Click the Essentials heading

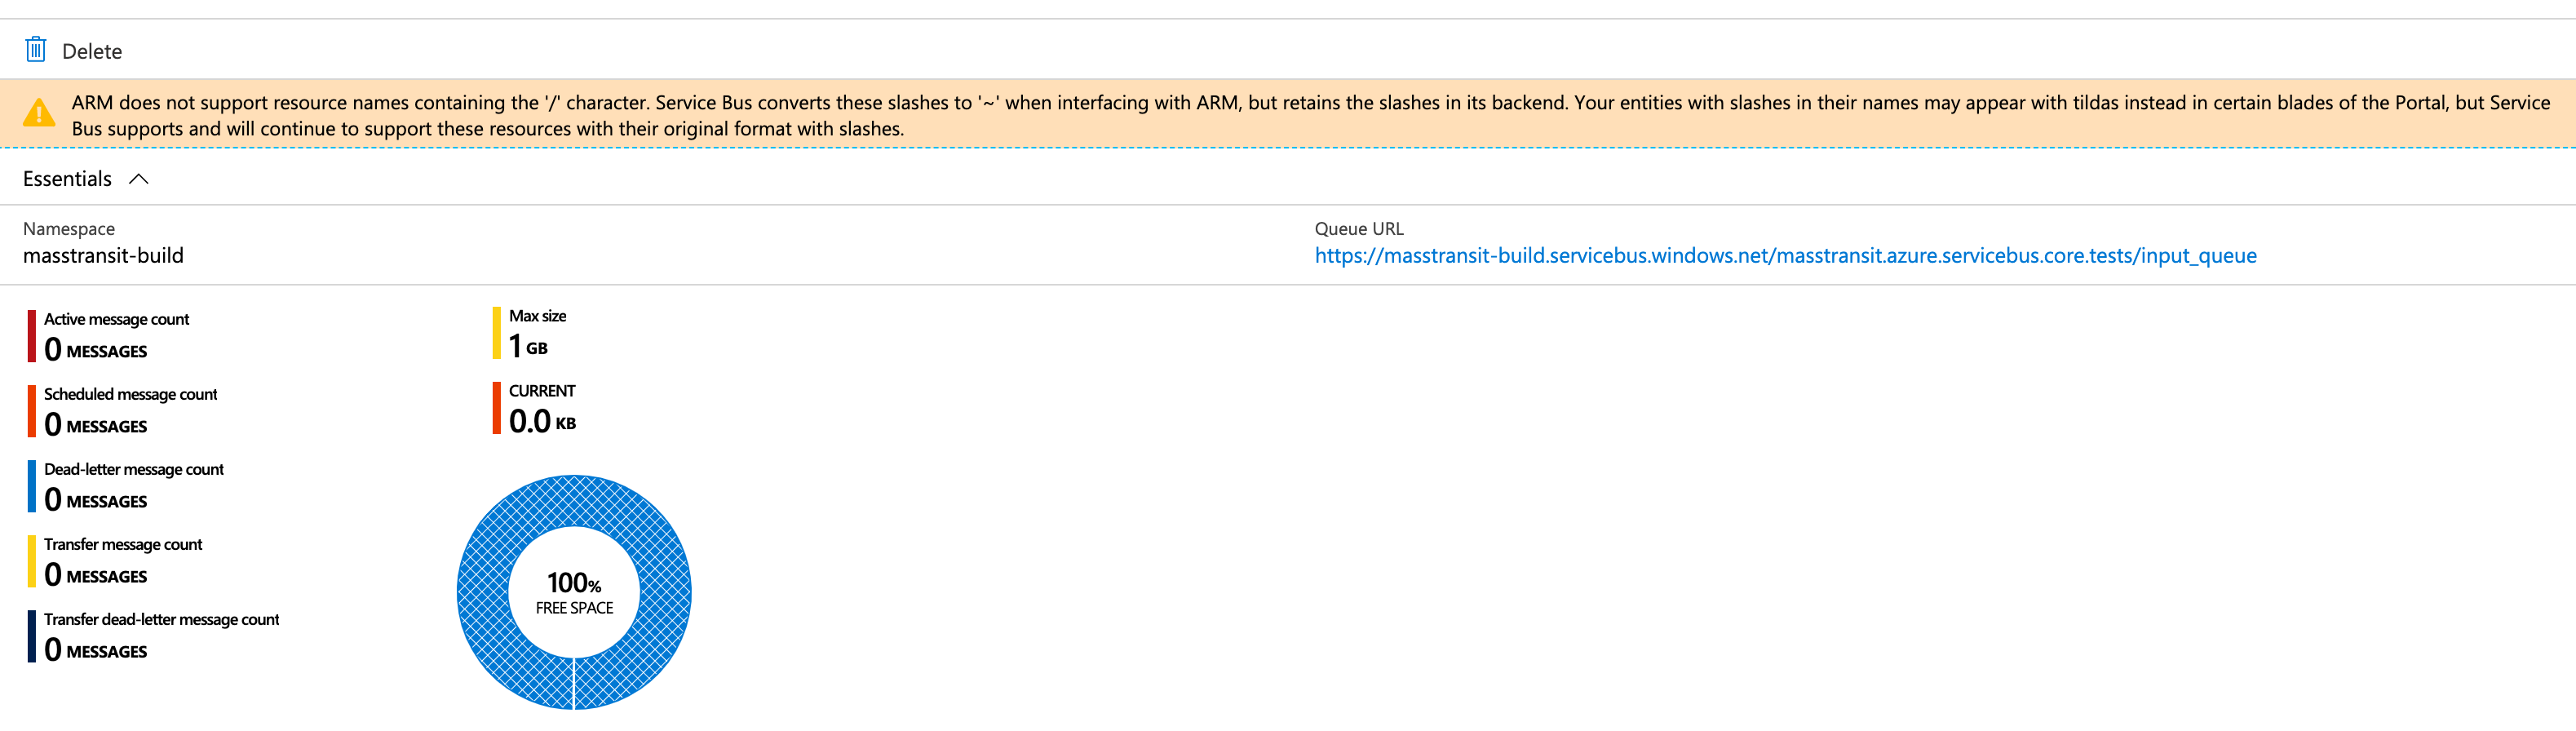coord(67,179)
